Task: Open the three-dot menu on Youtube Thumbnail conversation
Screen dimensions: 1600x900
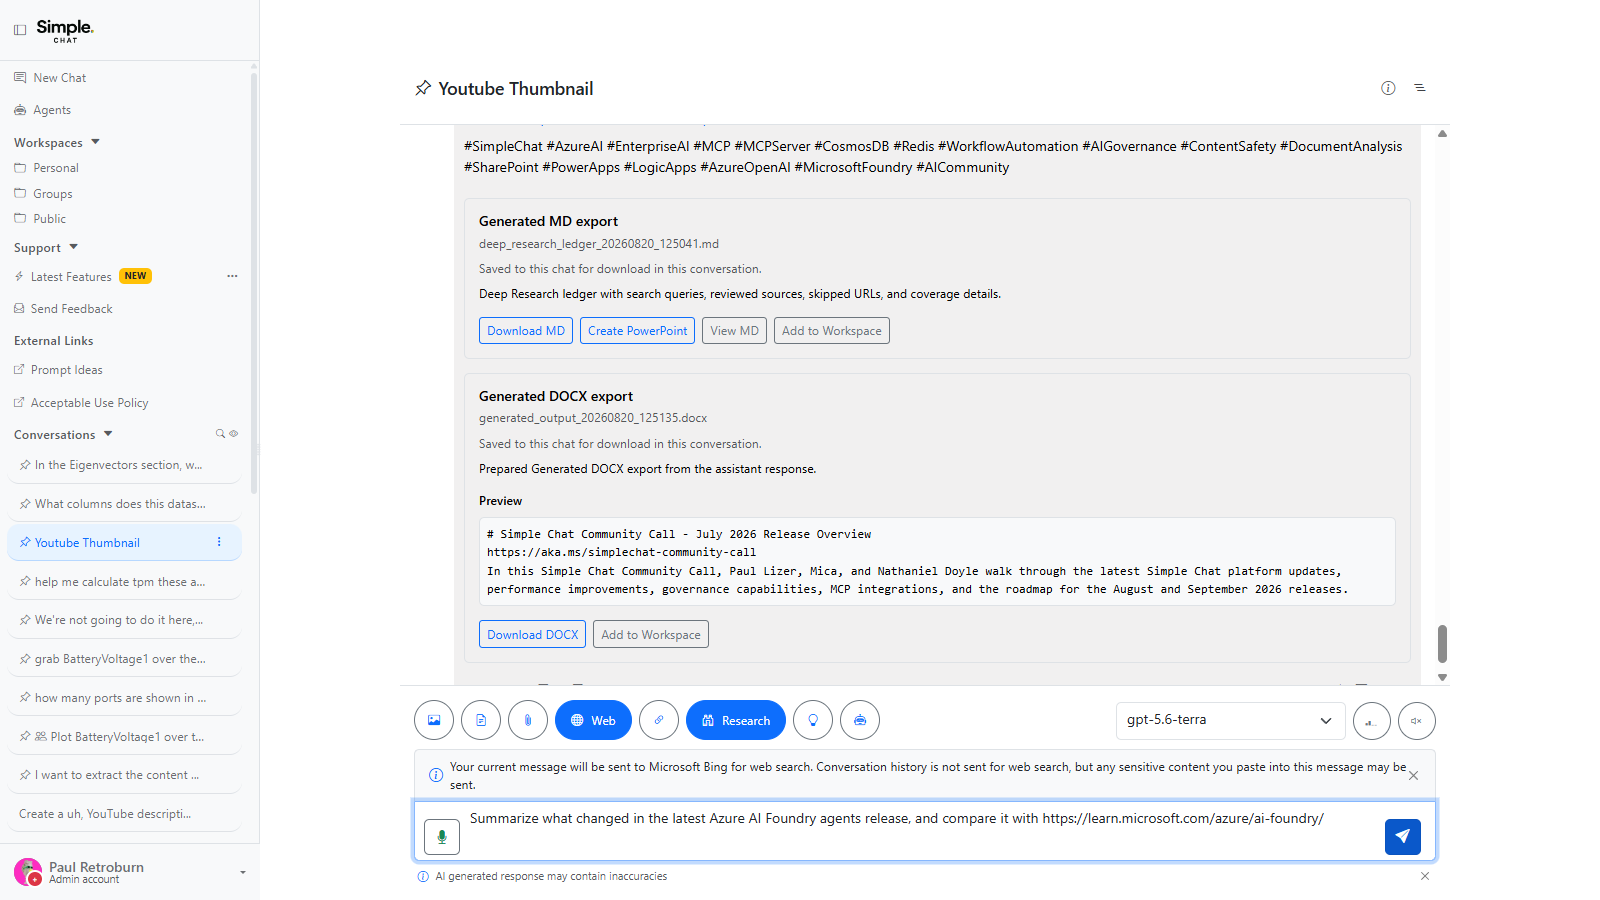Action: [219, 542]
